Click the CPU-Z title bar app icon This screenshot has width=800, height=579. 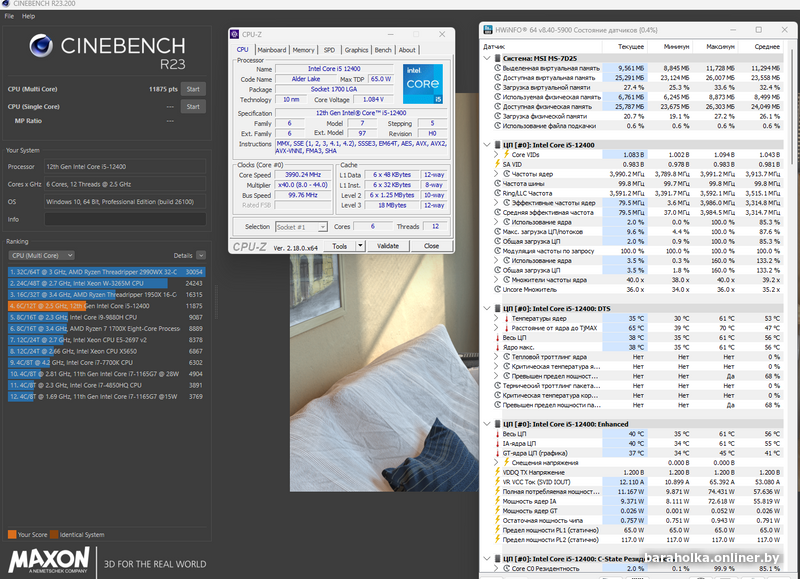235,34
